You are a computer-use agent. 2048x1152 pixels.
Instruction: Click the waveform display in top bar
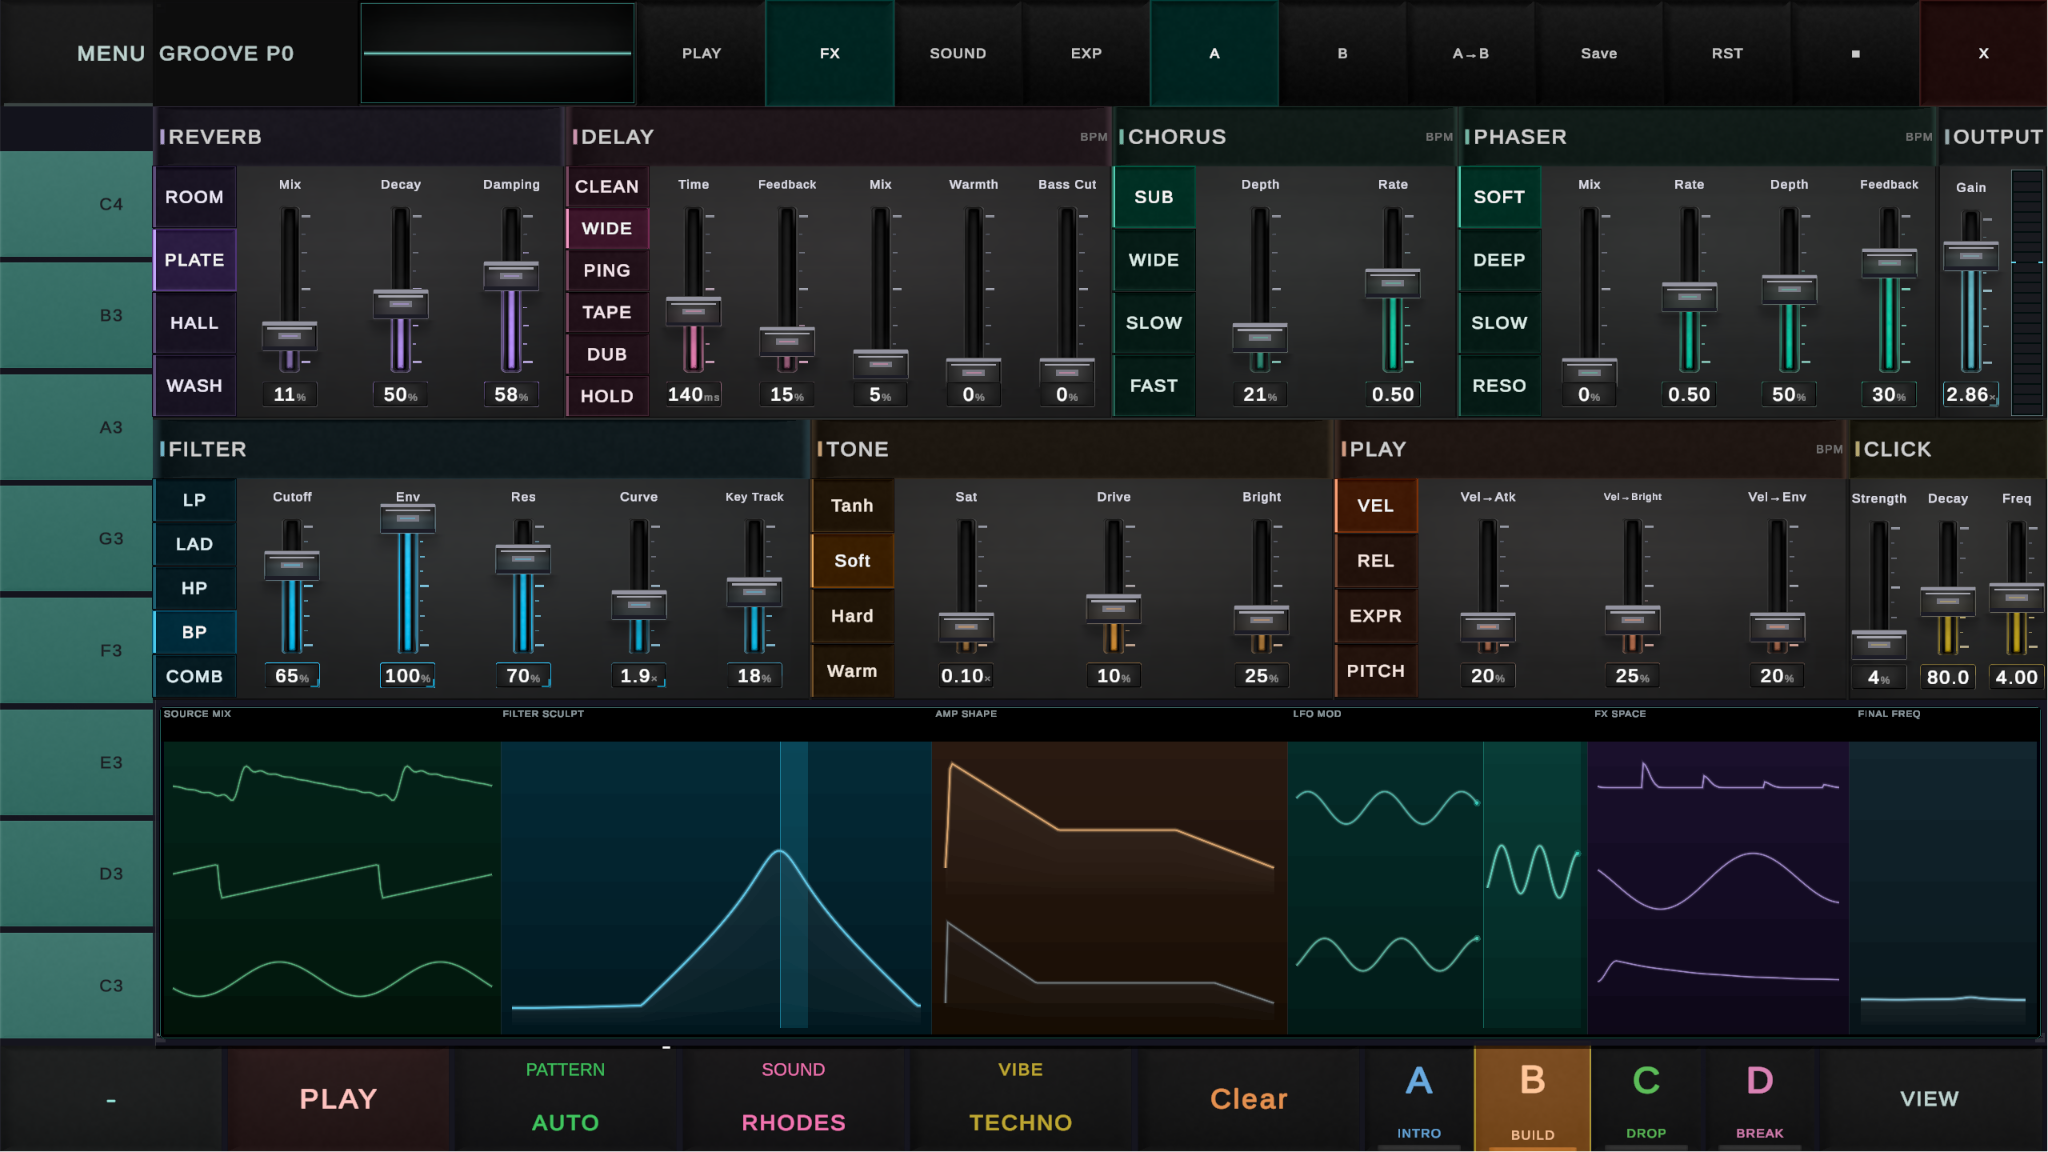pyautogui.click(x=497, y=53)
